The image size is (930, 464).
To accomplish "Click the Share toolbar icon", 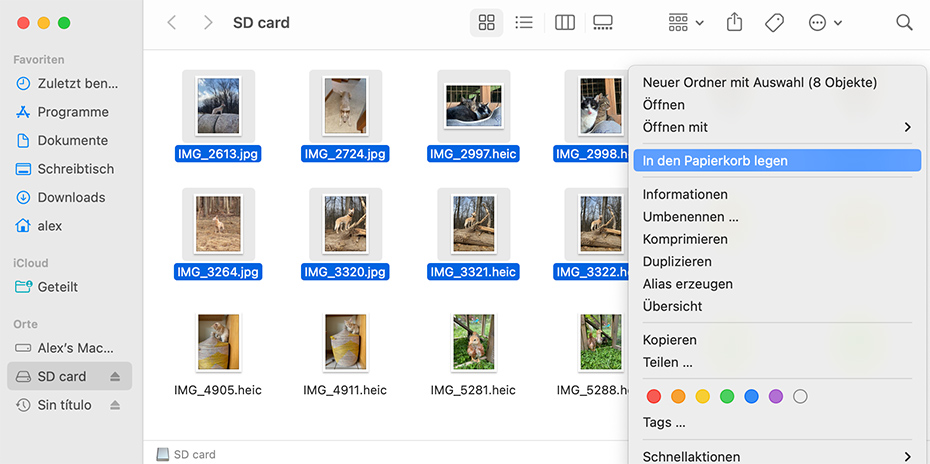I will click(x=735, y=22).
